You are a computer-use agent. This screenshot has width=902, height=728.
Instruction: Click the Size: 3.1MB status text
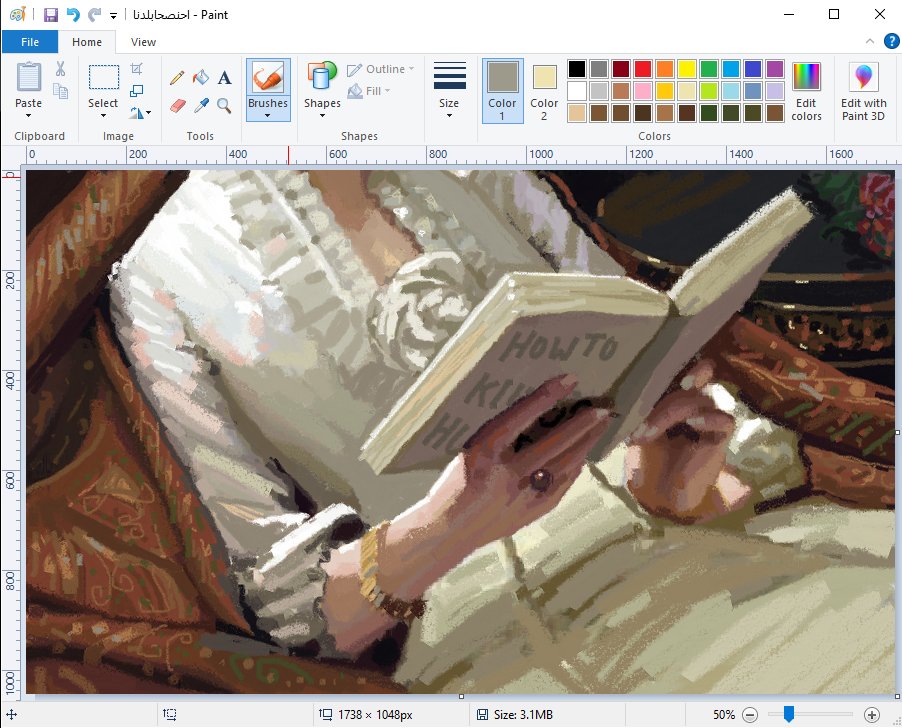coord(523,715)
